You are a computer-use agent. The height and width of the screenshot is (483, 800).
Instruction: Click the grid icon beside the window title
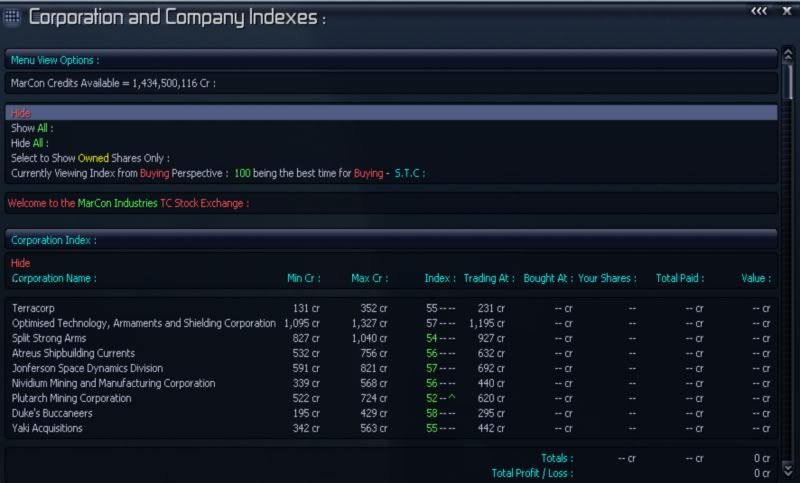point(12,18)
